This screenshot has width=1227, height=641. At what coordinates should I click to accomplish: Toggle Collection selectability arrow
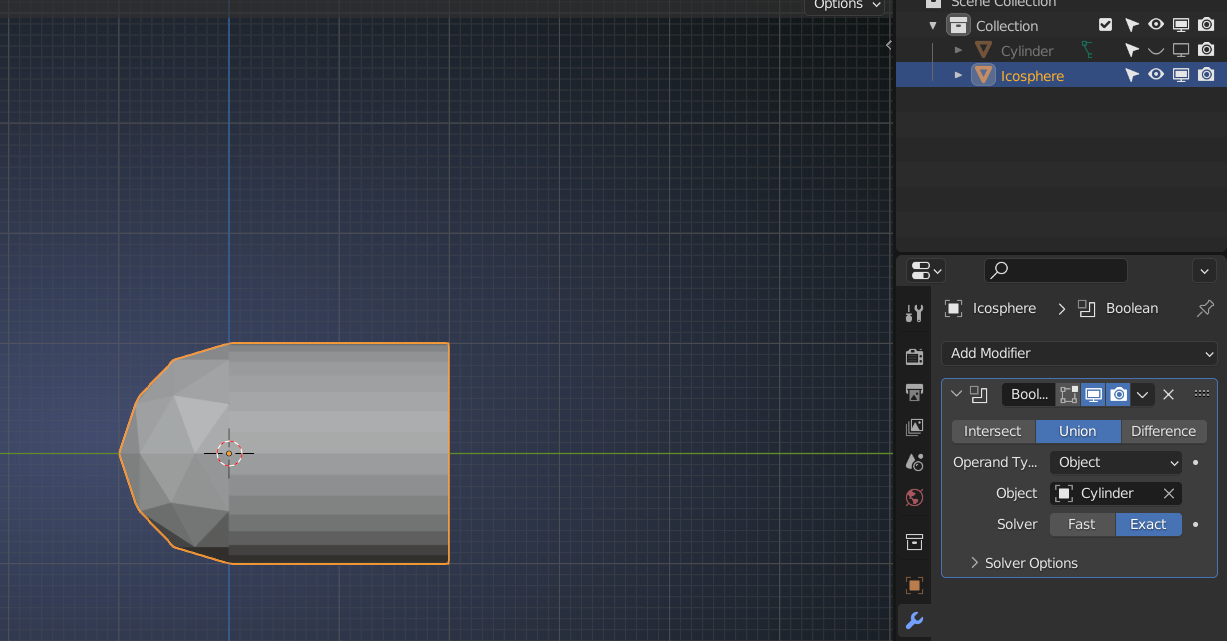(x=1132, y=25)
